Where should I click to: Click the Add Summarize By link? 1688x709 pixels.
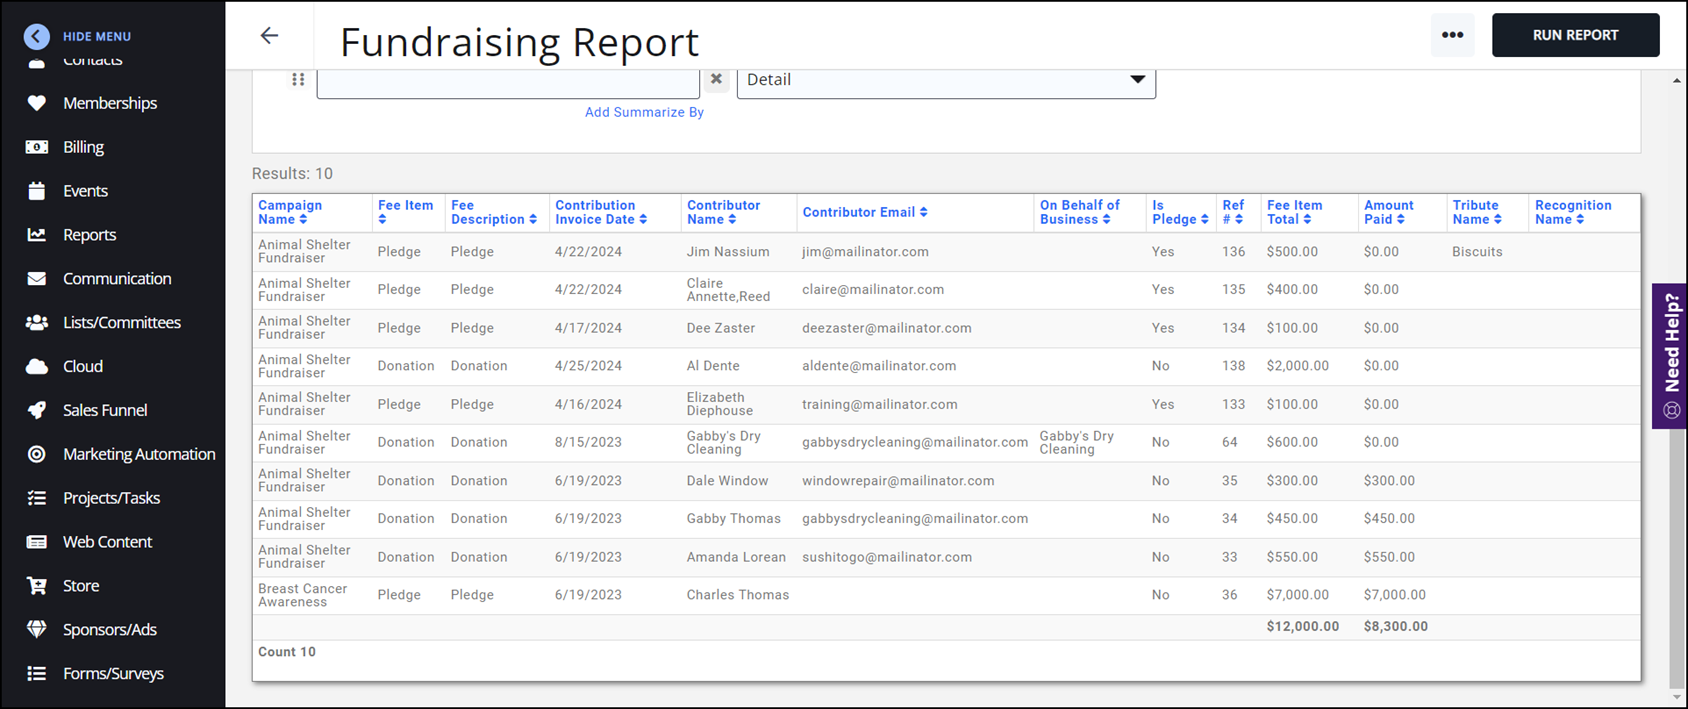click(x=644, y=112)
